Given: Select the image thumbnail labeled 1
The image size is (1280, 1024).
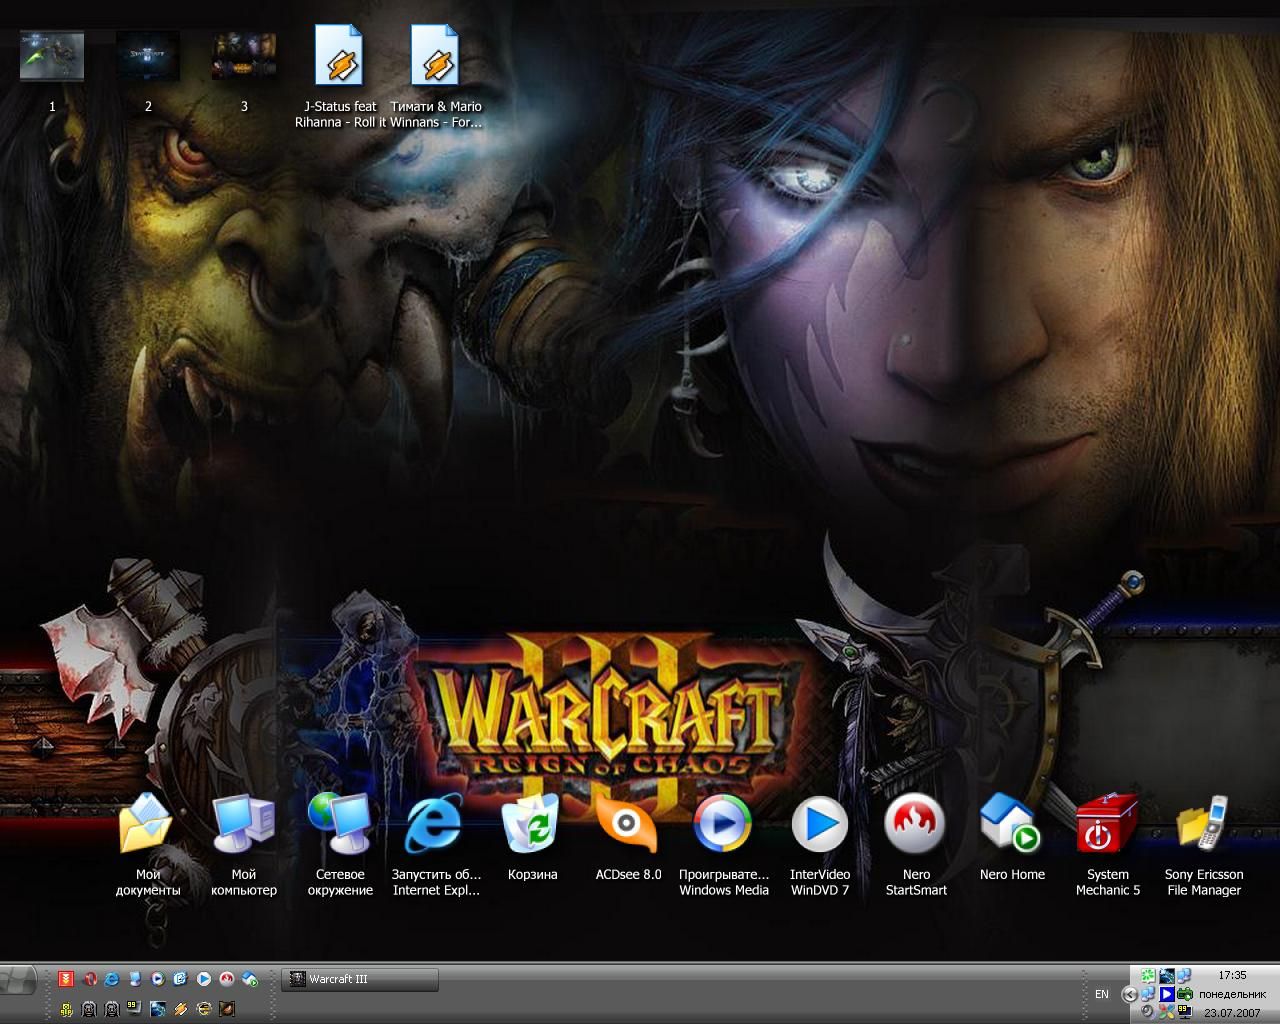Looking at the screenshot, I should pos(52,56).
